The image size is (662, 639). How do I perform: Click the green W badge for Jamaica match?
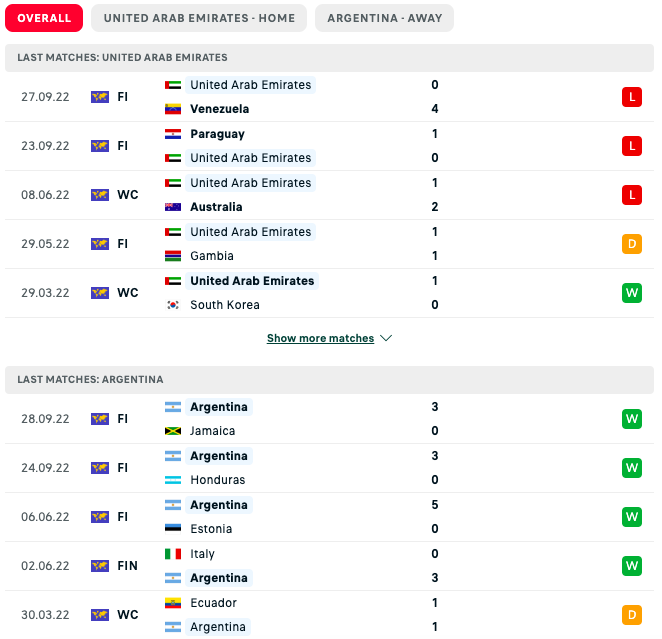pos(631,419)
